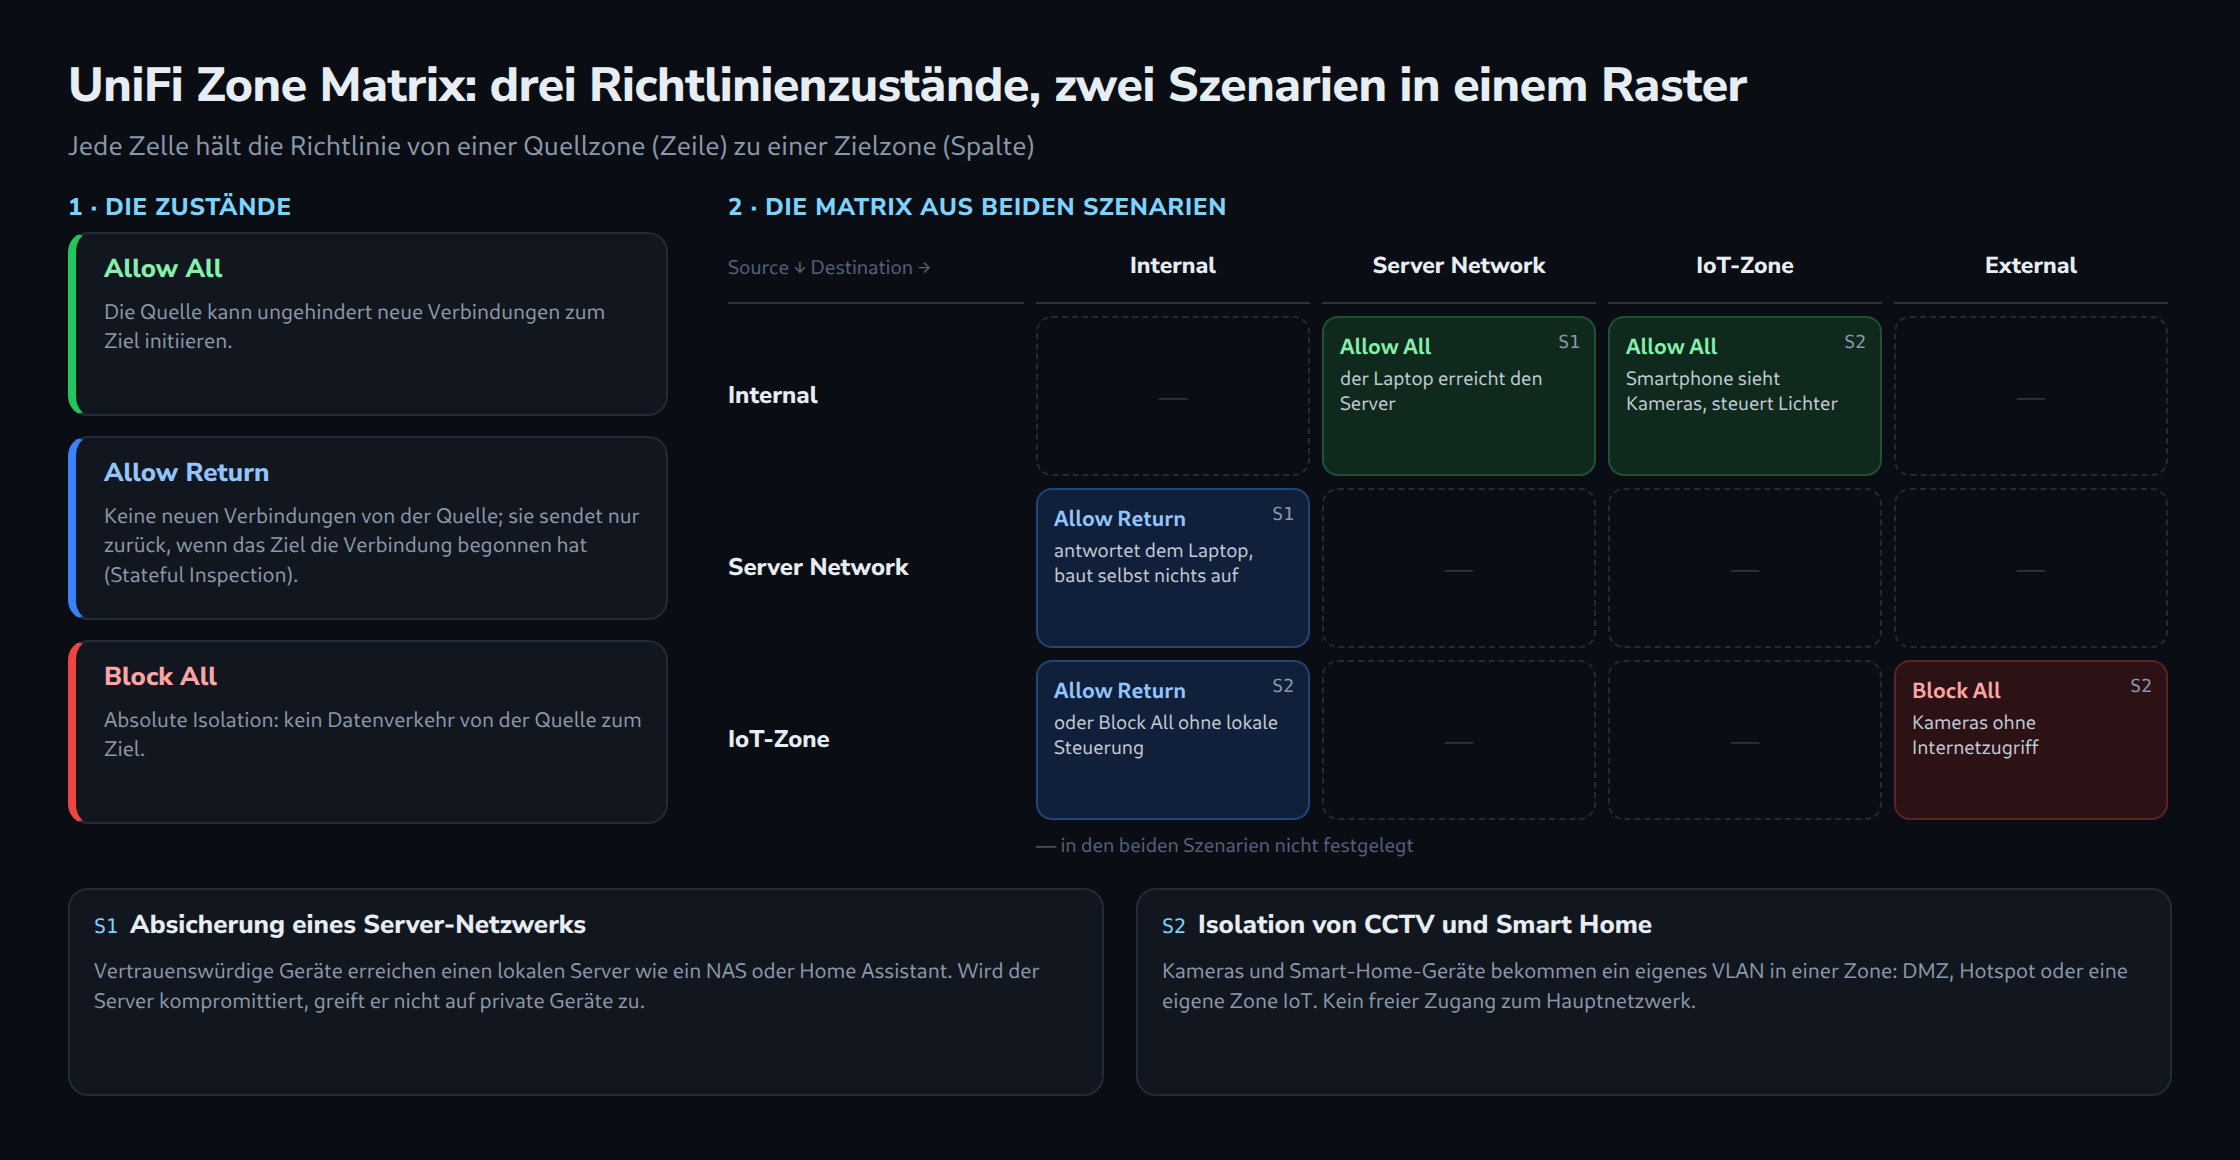The height and width of the screenshot is (1160, 2240).
Task: Click the empty IoT-Zone to IoT-Zone cell
Action: pyautogui.click(x=1744, y=740)
